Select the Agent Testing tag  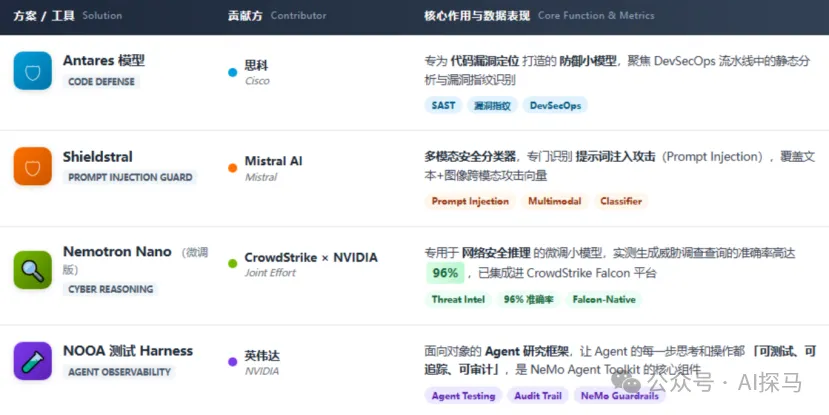463,395
